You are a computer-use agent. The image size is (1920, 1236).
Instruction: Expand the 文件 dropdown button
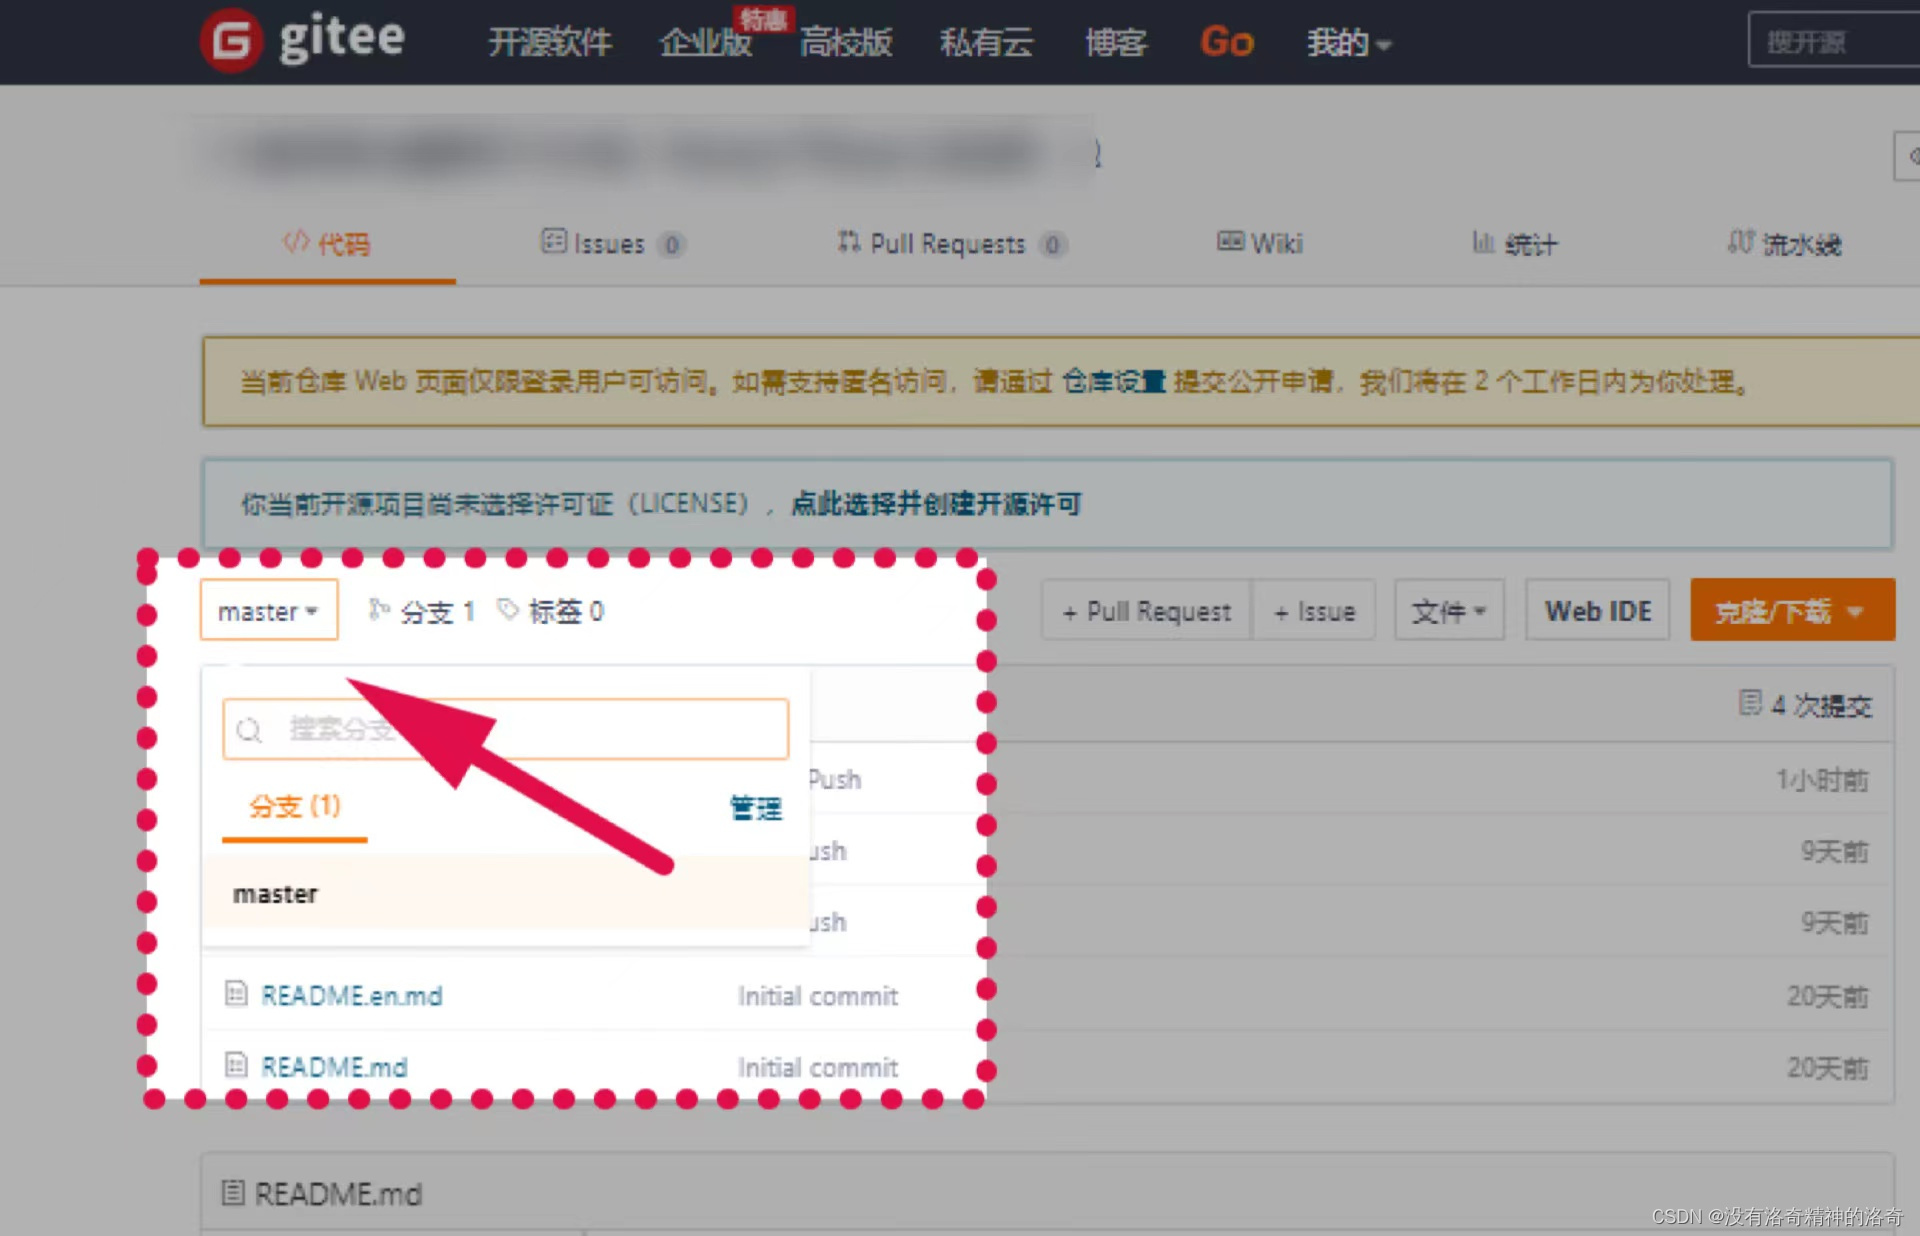(x=1448, y=610)
